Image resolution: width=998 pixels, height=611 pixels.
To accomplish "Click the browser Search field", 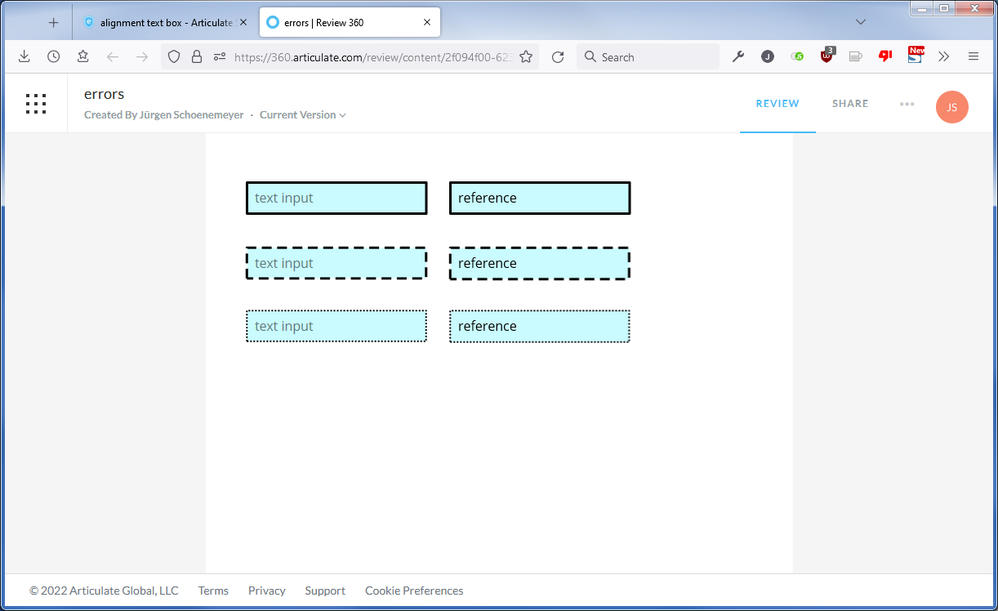I will pyautogui.click(x=648, y=57).
